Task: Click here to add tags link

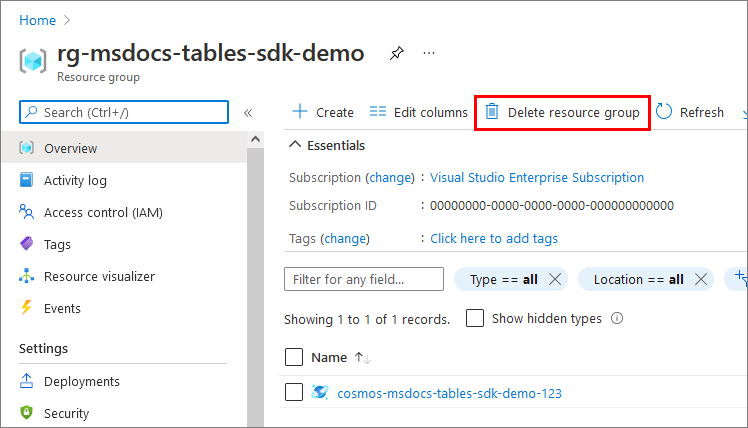Action: [x=494, y=239]
